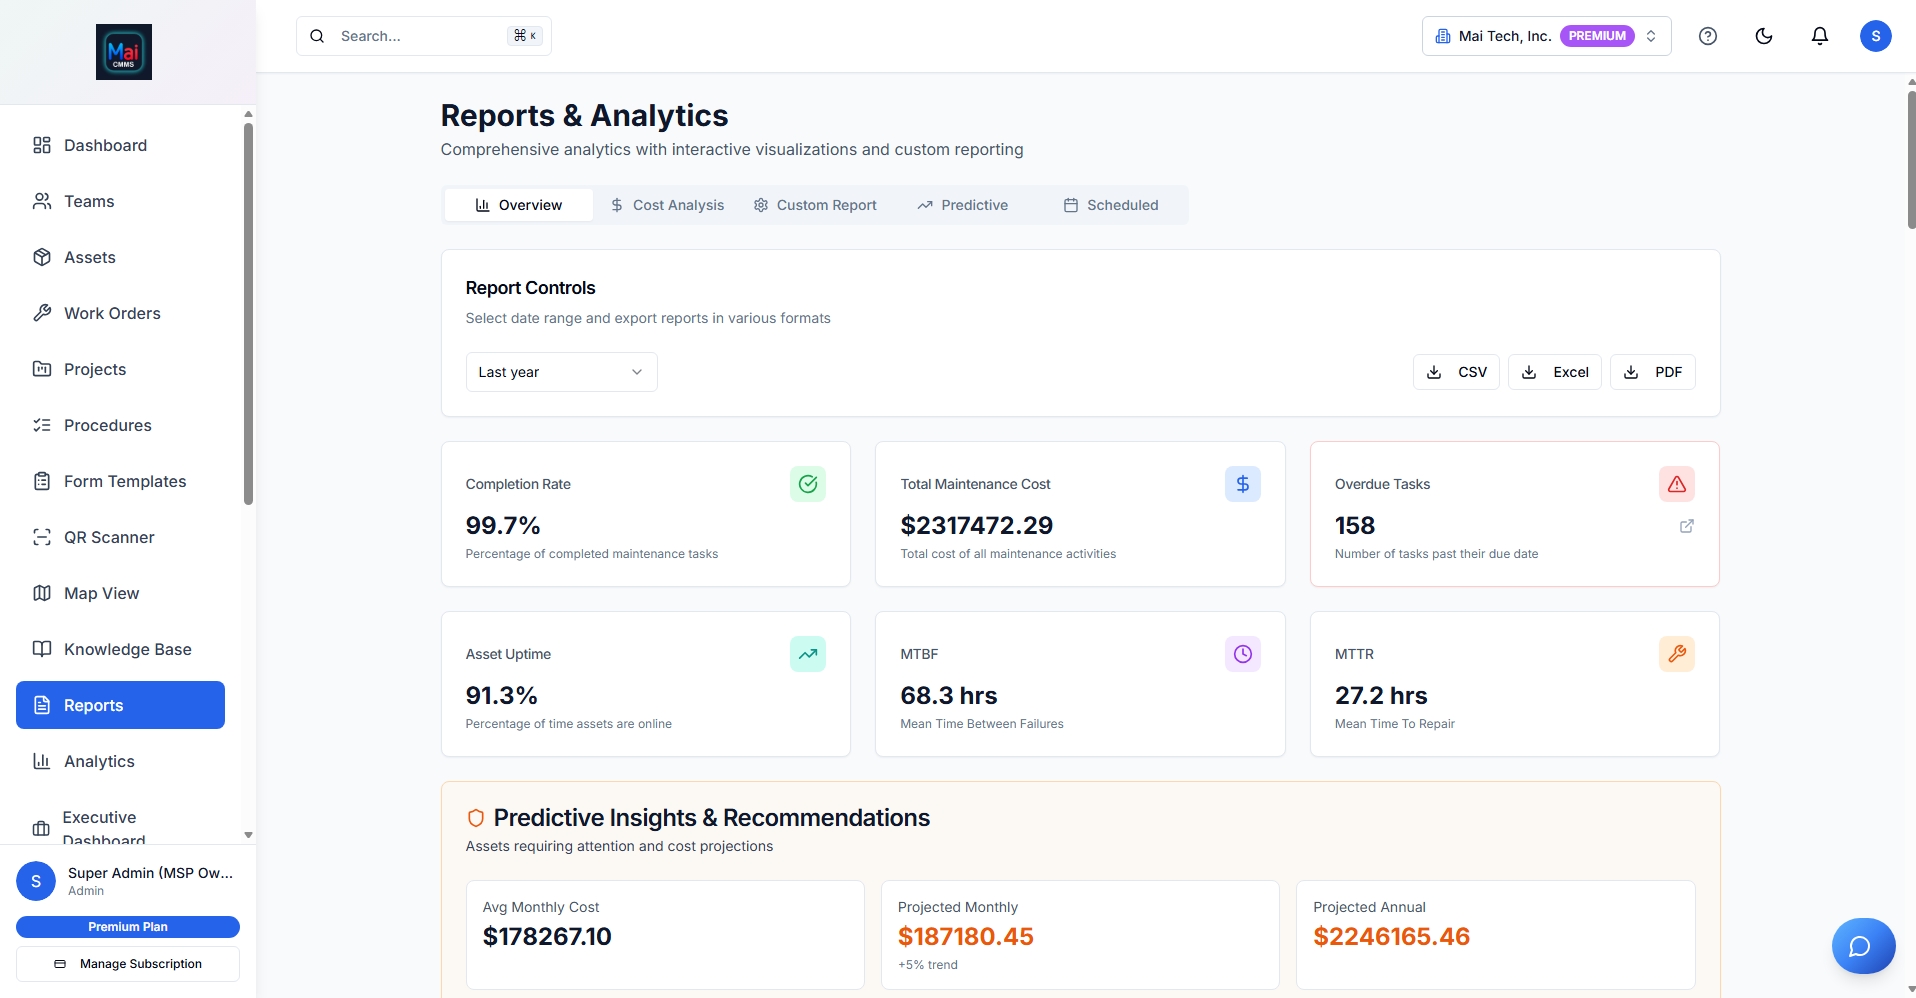Select the Map View sidebar icon

click(x=41, y=593)
